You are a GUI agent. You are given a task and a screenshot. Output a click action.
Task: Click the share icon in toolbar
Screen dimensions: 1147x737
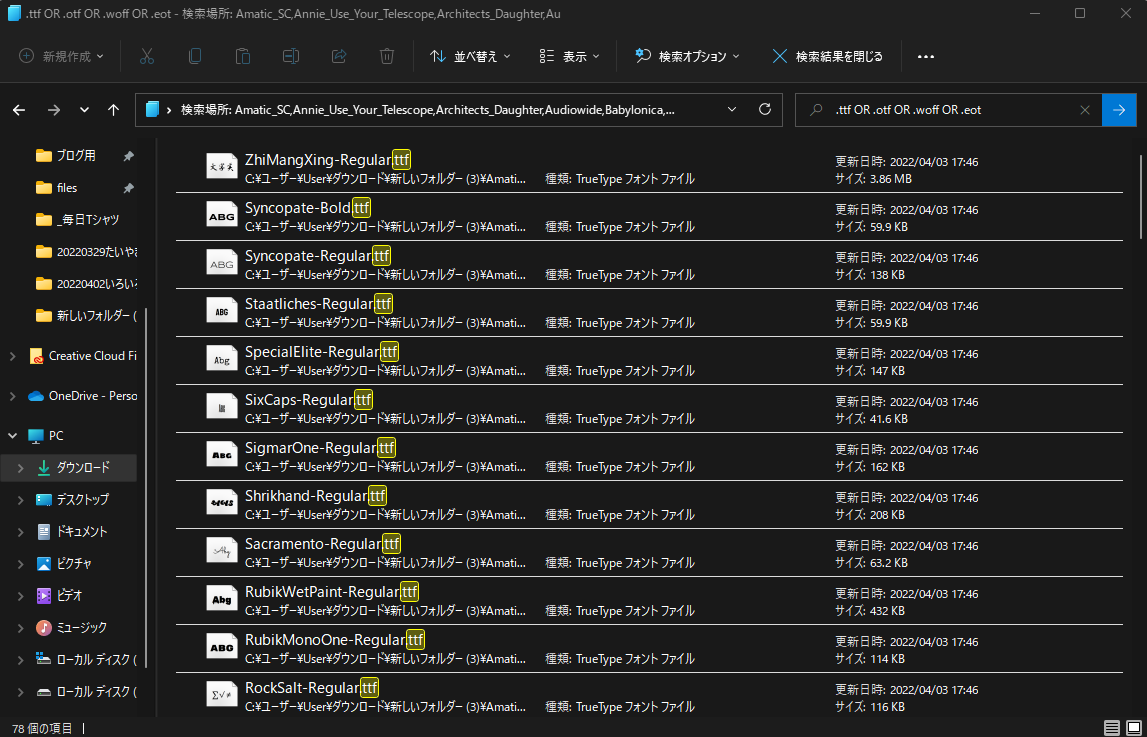point(339,56)
